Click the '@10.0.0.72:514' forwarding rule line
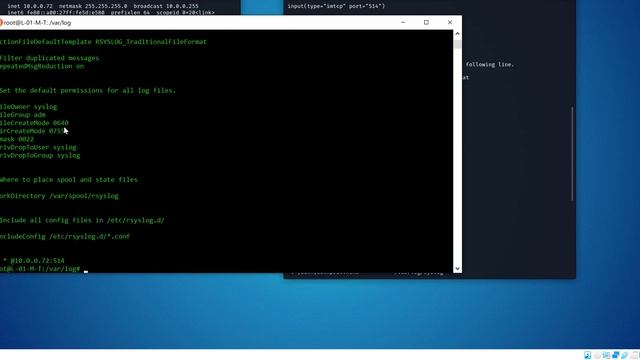The width and height of the screenshot is (640, 360). (x=33, y=260)
